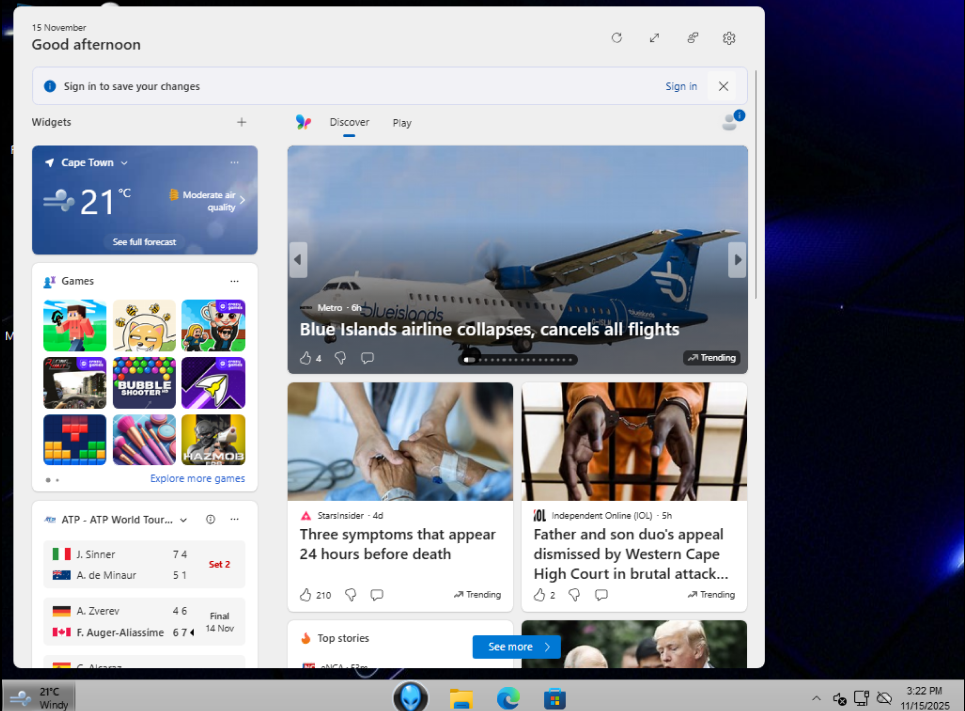Dislike the Three symptoms article
The width and height of the screenshot is (965, 711).
(351, 595)
